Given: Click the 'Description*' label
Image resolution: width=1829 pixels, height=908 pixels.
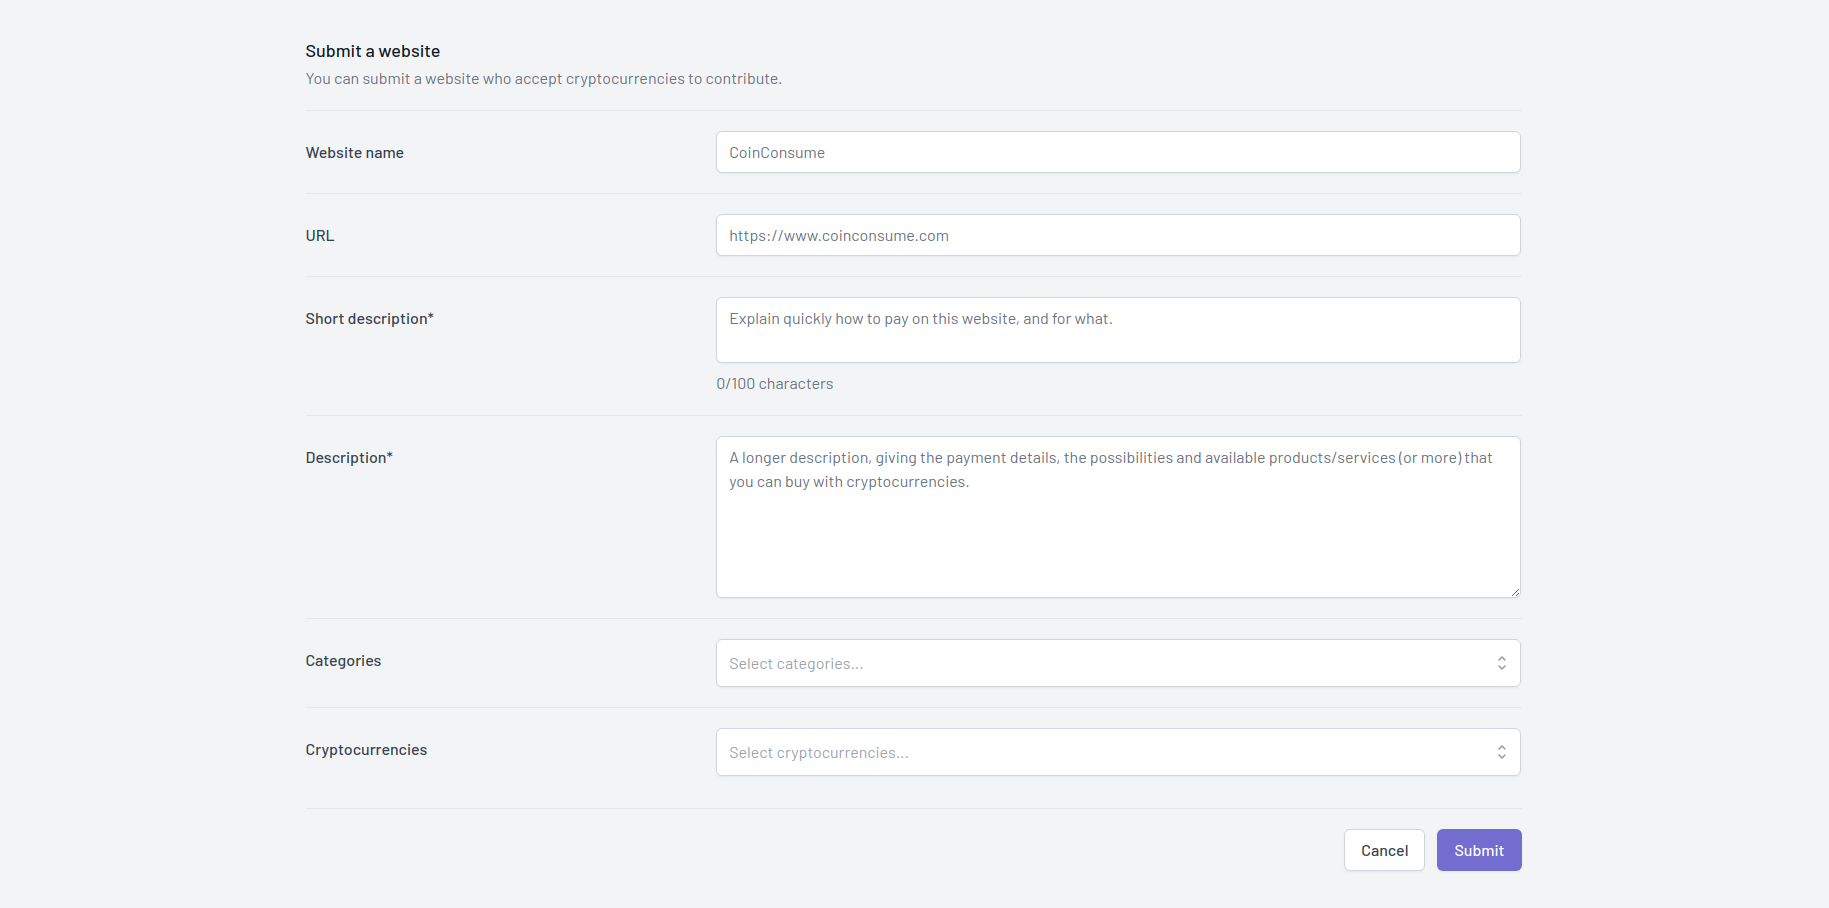Looking at the screenshot, I should [349, 458].
